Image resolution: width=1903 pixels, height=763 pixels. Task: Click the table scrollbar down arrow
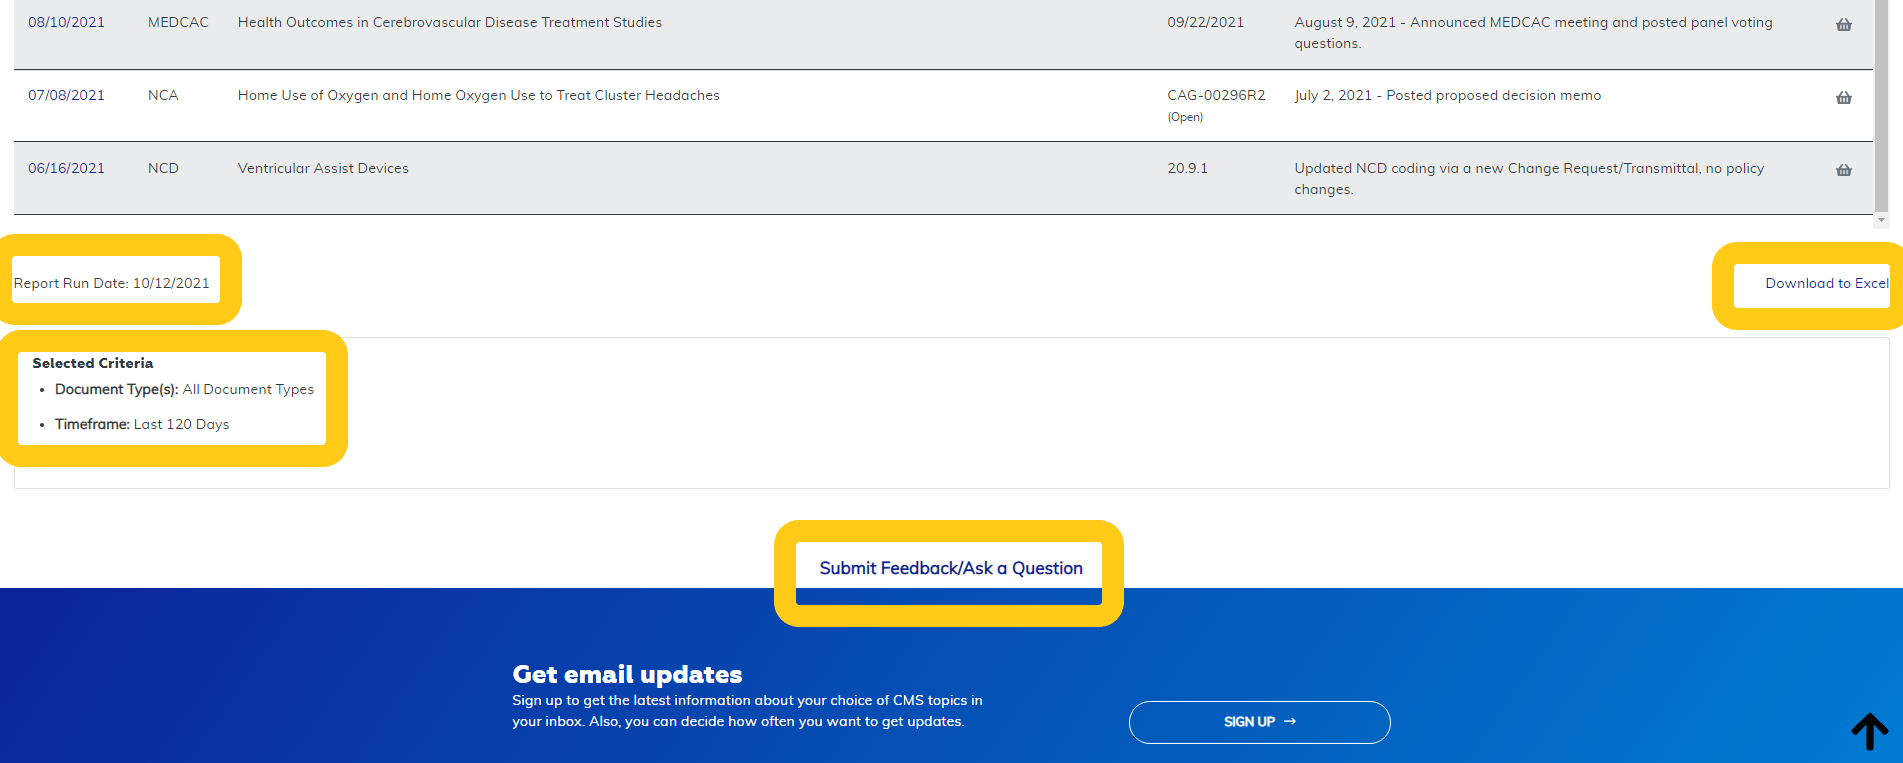pos(1881,220)
